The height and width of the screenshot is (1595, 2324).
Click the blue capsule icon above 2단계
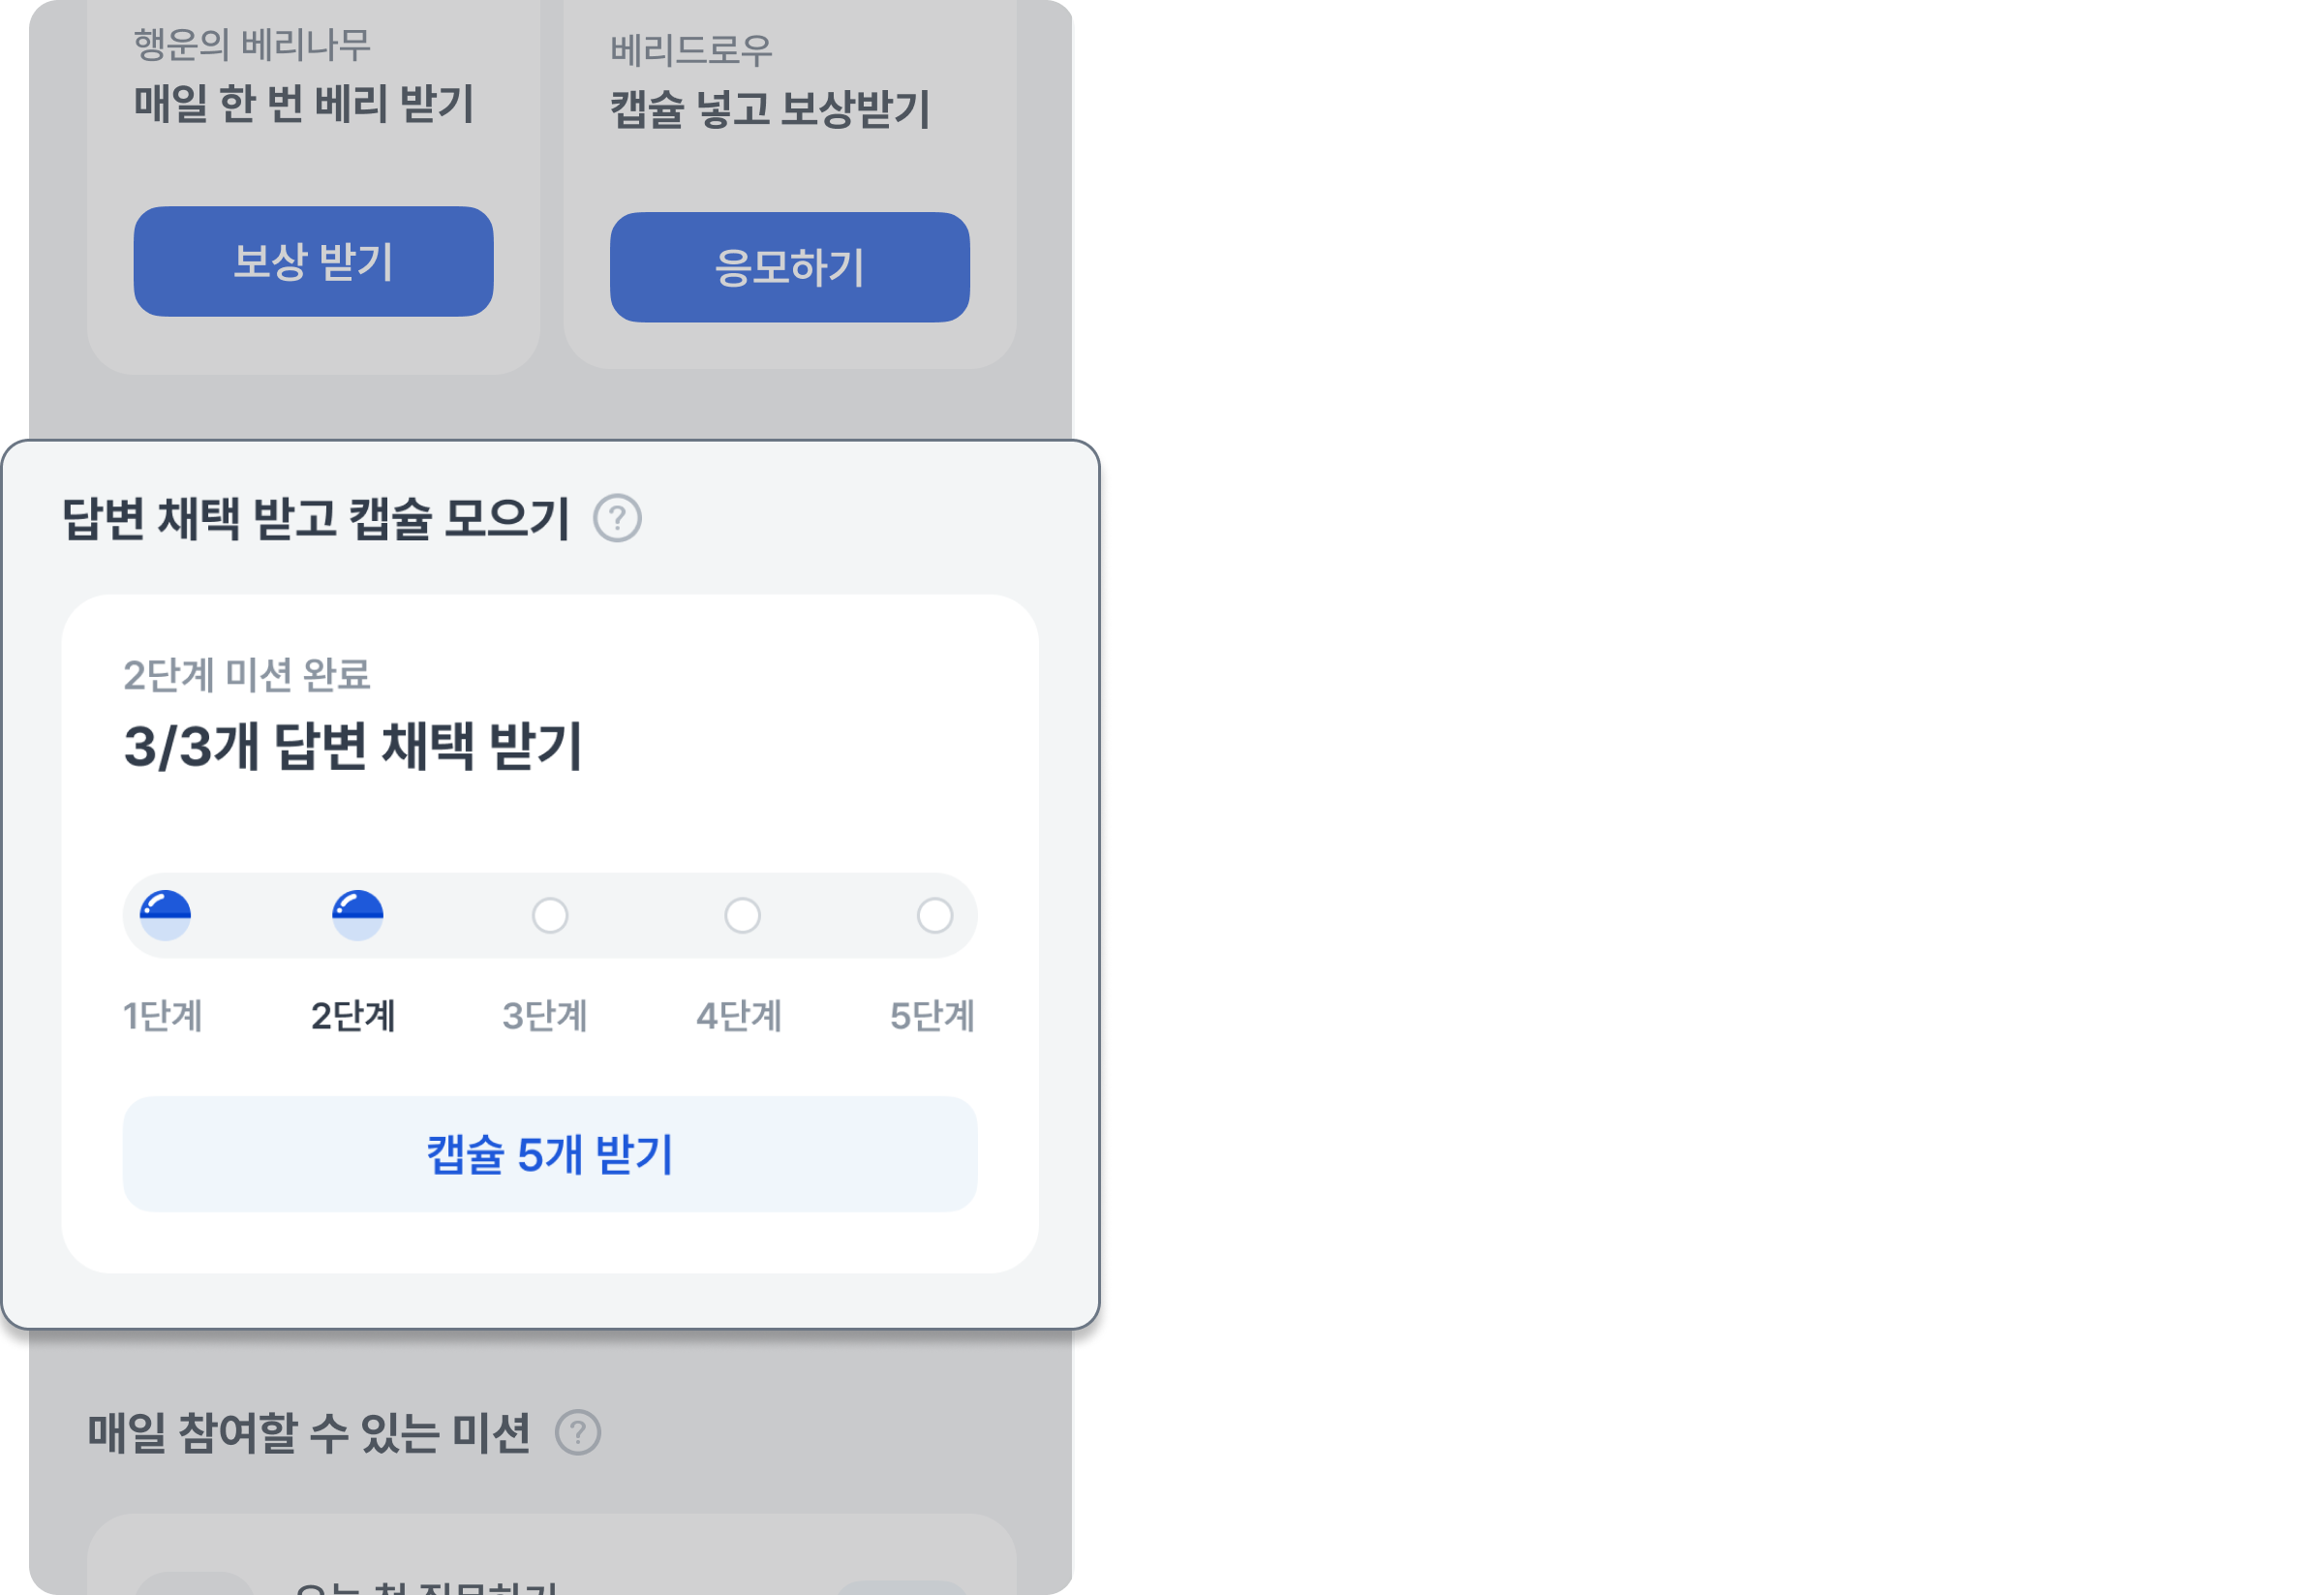[357, 914]
